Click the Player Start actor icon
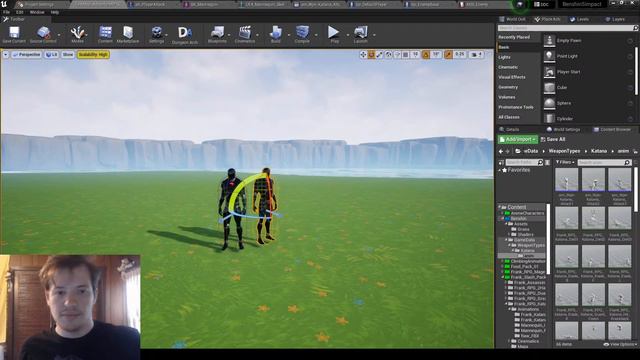The image size is (640, 360). click(x=549, y=72)
